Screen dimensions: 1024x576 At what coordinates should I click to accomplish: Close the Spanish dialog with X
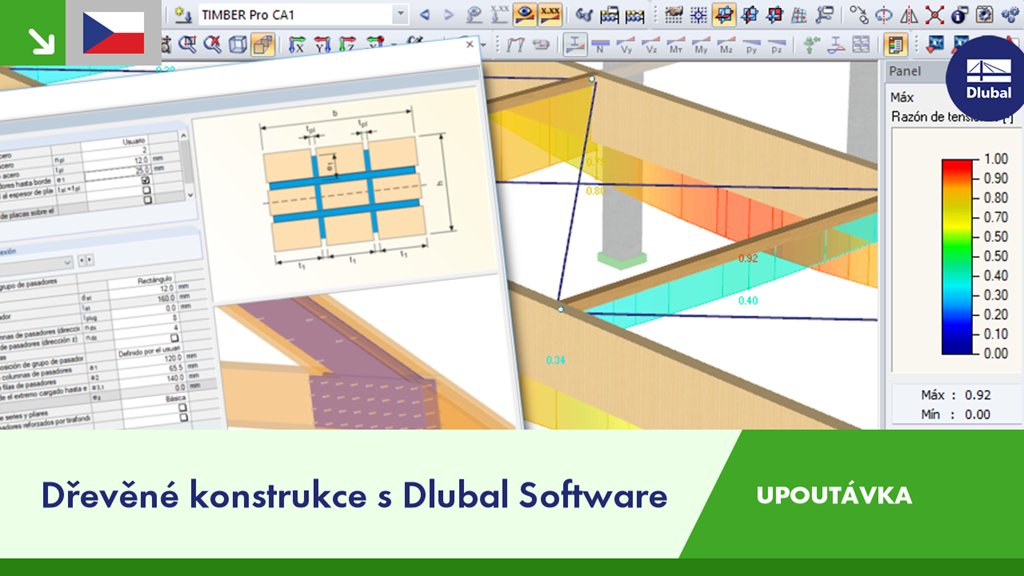pos(470,44)
